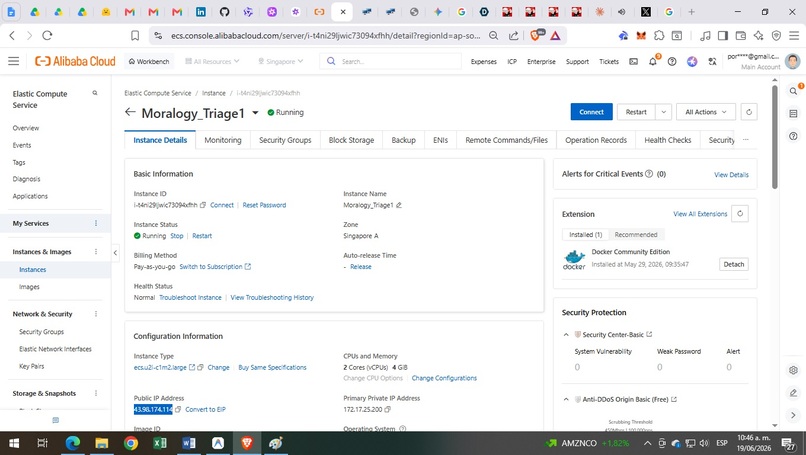Open Storage & Snapshots options menu dots

96,393
